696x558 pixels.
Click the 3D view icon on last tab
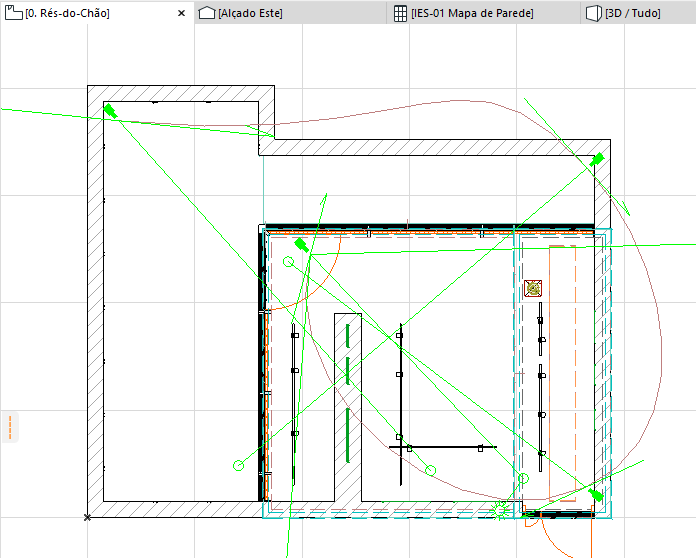pos(593,13)
